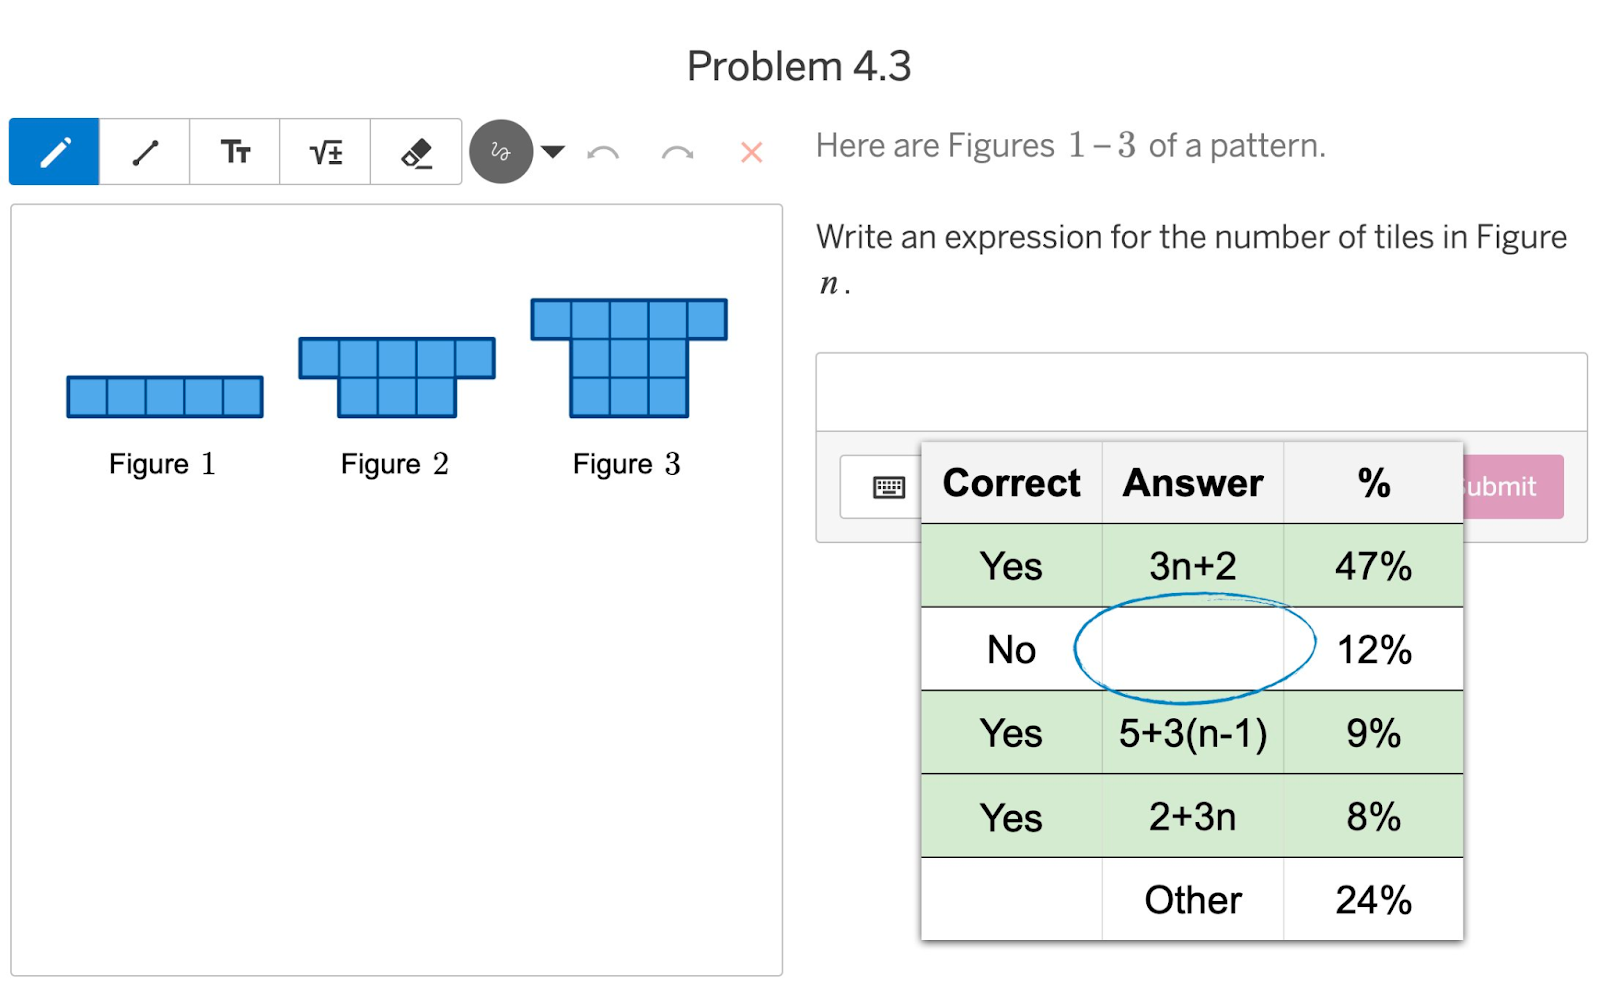Open the on-screen math keyboard
Viewport: 1600px width, 990px height.
pyautogui.click(x=881, y=487)
